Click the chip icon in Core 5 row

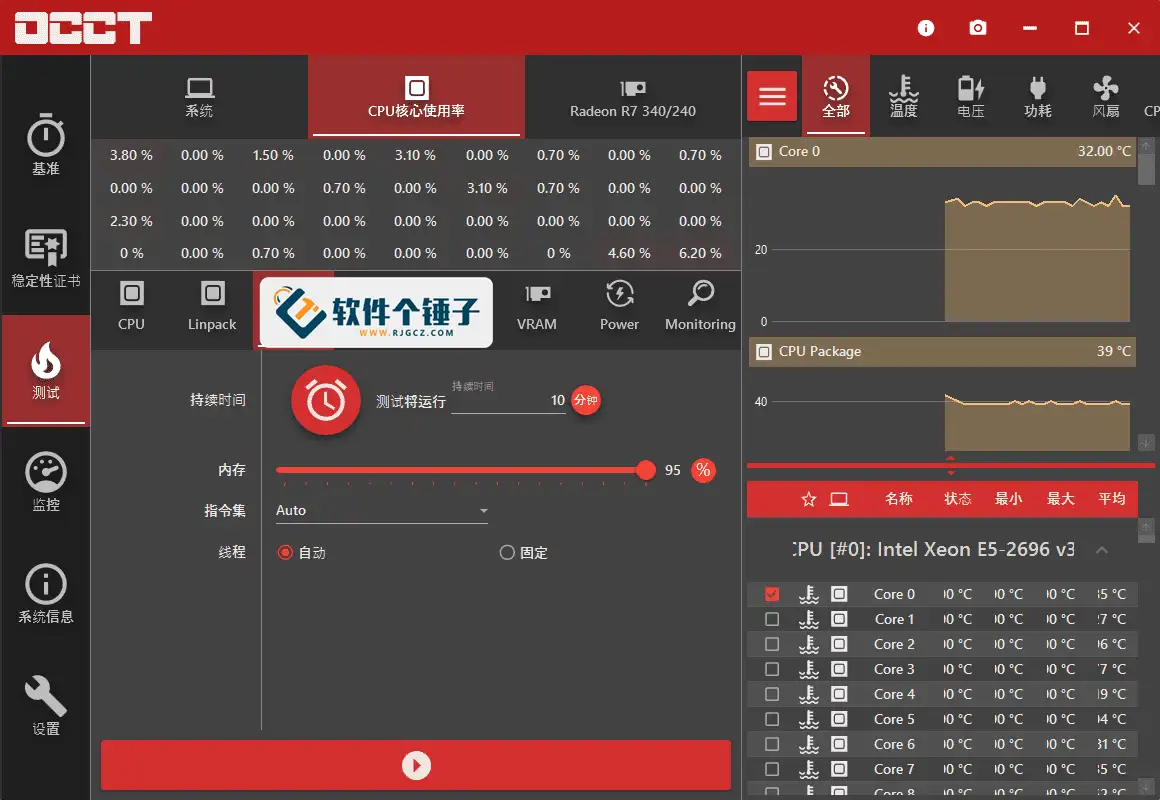[839, 719]
